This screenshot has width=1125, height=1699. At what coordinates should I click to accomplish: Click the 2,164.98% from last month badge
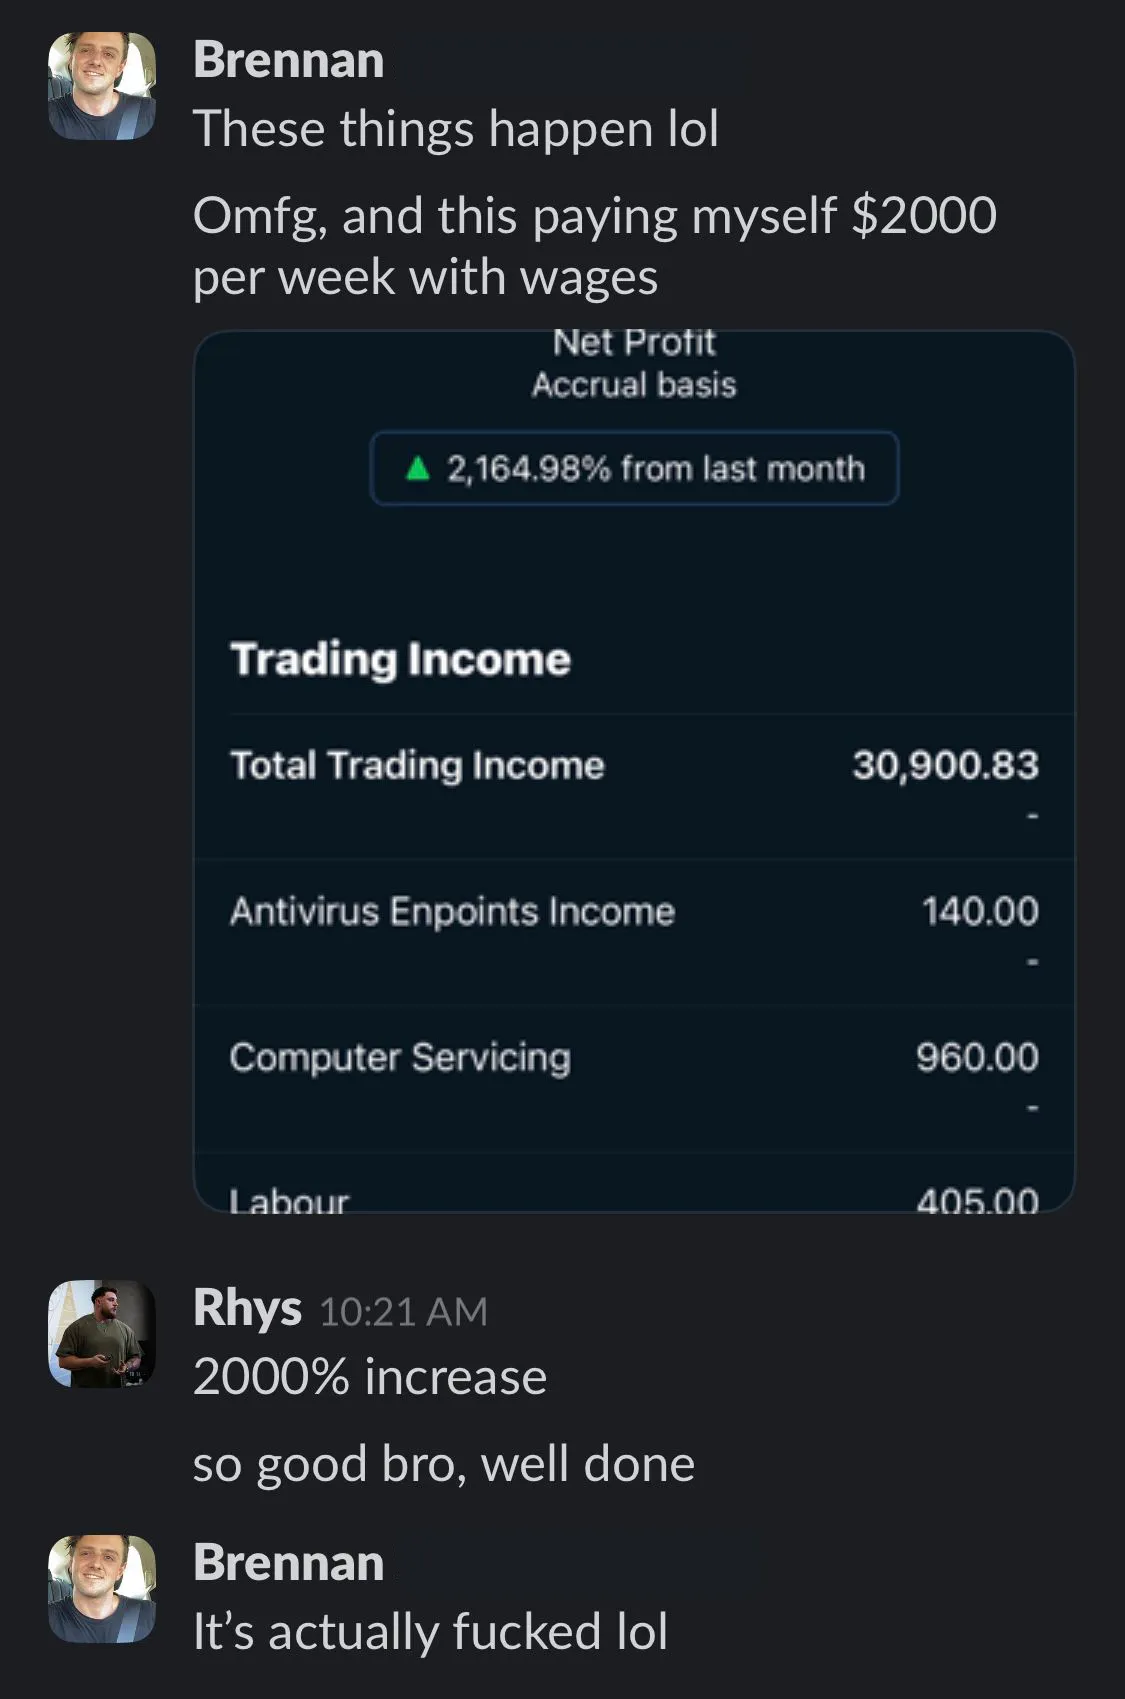click(634, 468)
